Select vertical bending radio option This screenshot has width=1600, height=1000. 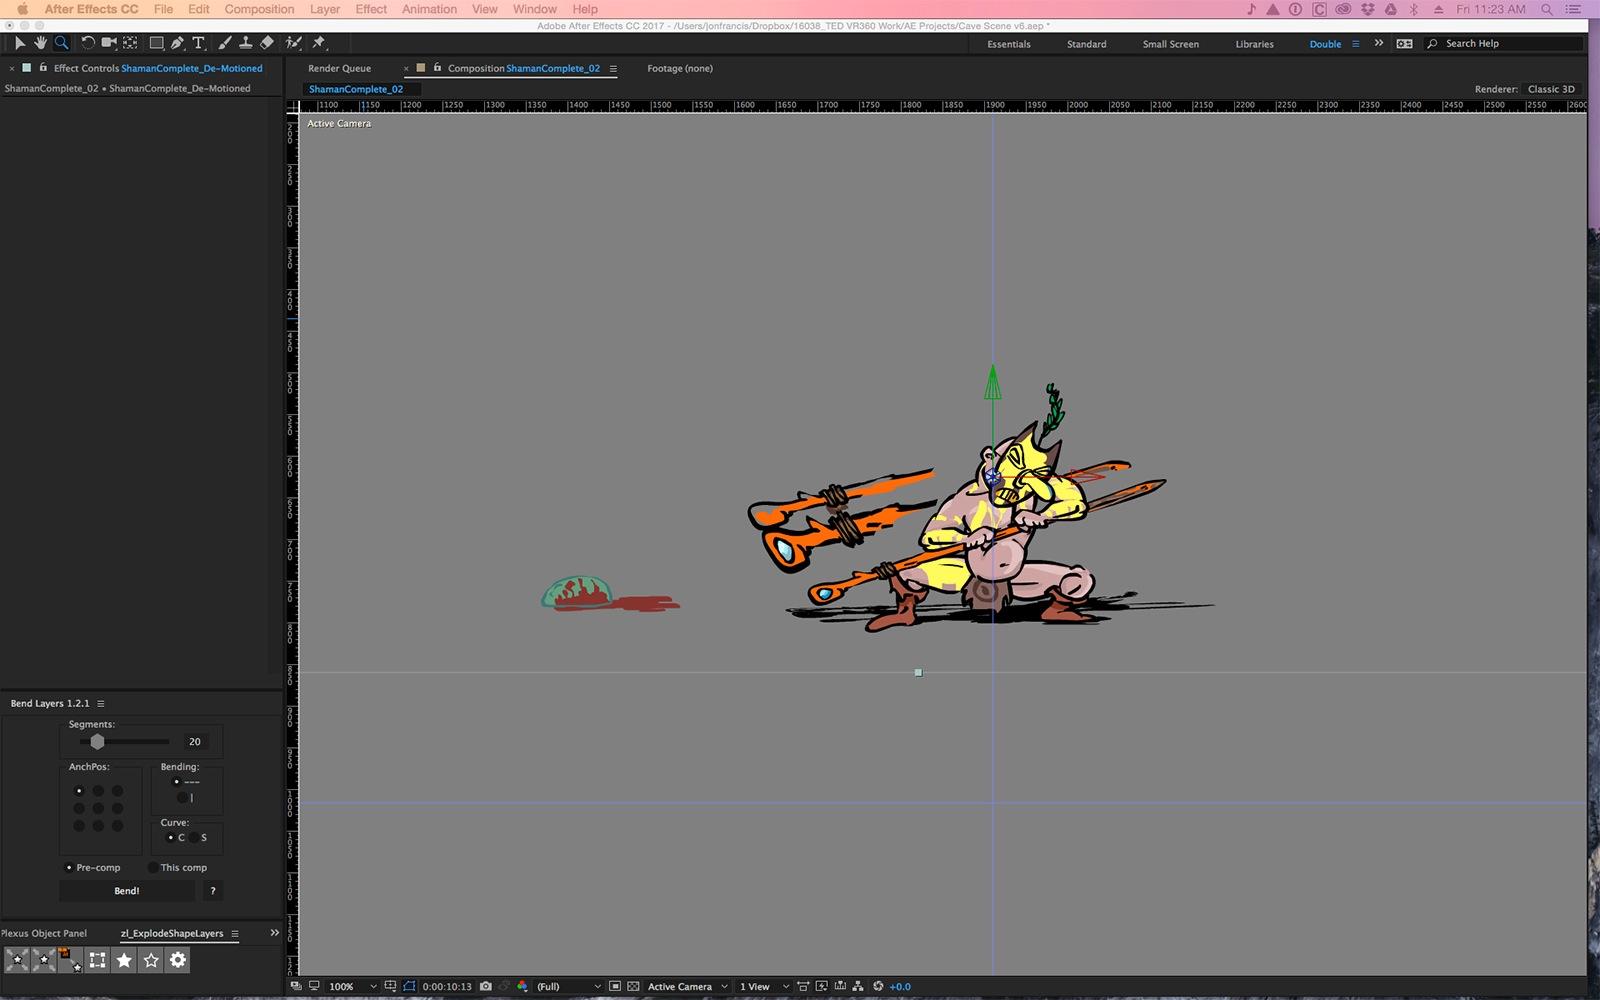click(x=182, y=798)
